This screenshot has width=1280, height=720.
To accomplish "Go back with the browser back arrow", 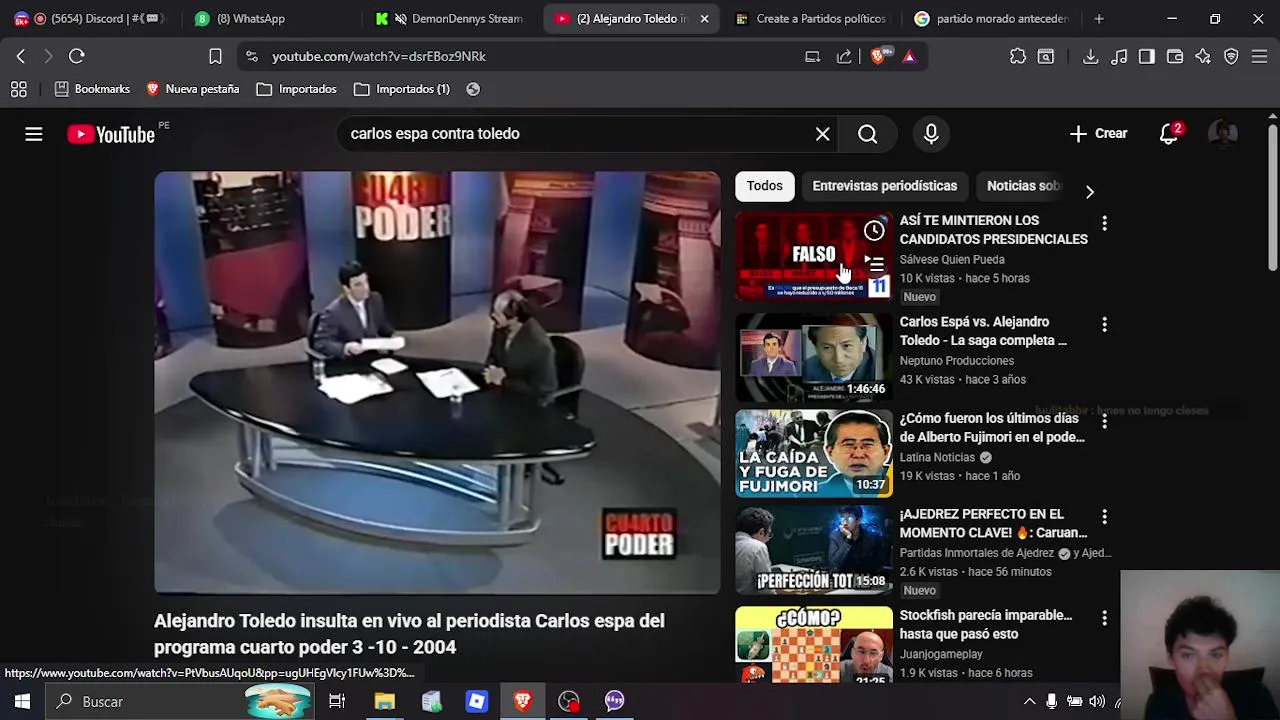I will [x=20, y=56].
